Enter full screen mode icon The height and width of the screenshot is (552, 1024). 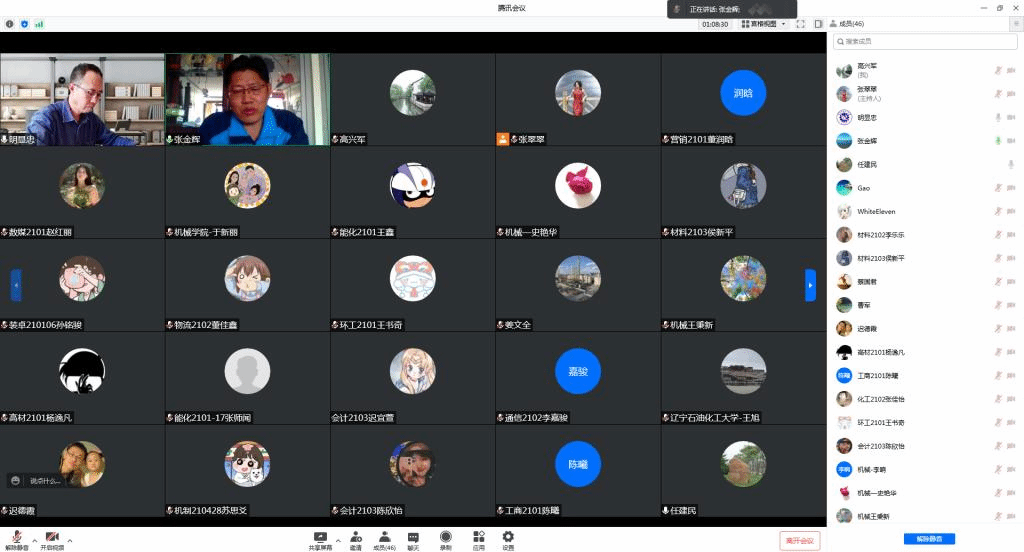click(x=801, y=23)
